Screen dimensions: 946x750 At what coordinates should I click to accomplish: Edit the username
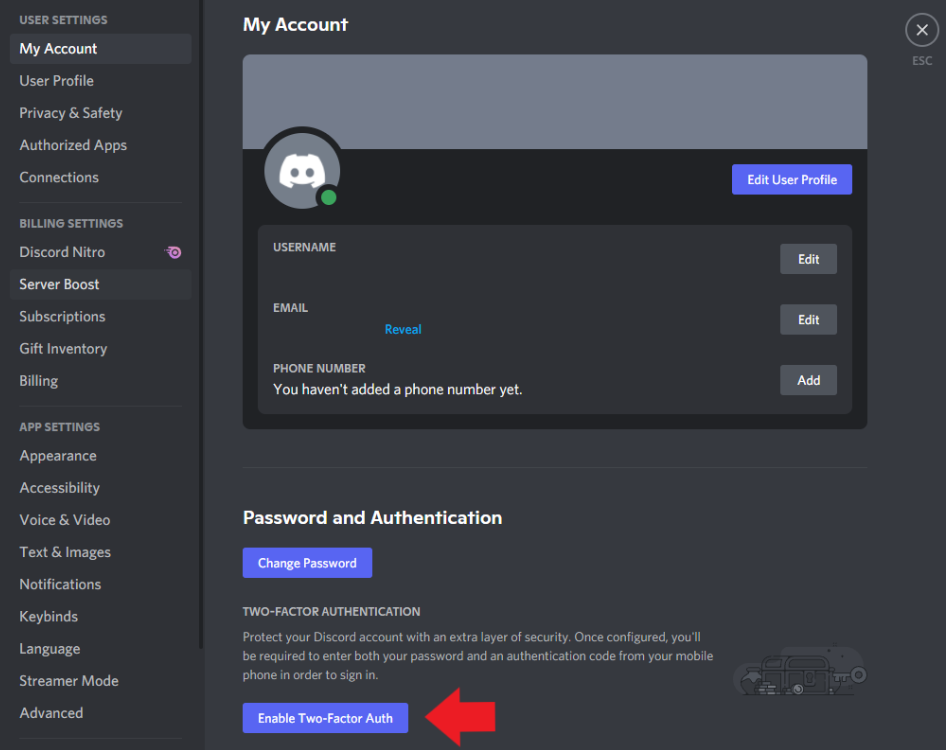tap(808, 259)
